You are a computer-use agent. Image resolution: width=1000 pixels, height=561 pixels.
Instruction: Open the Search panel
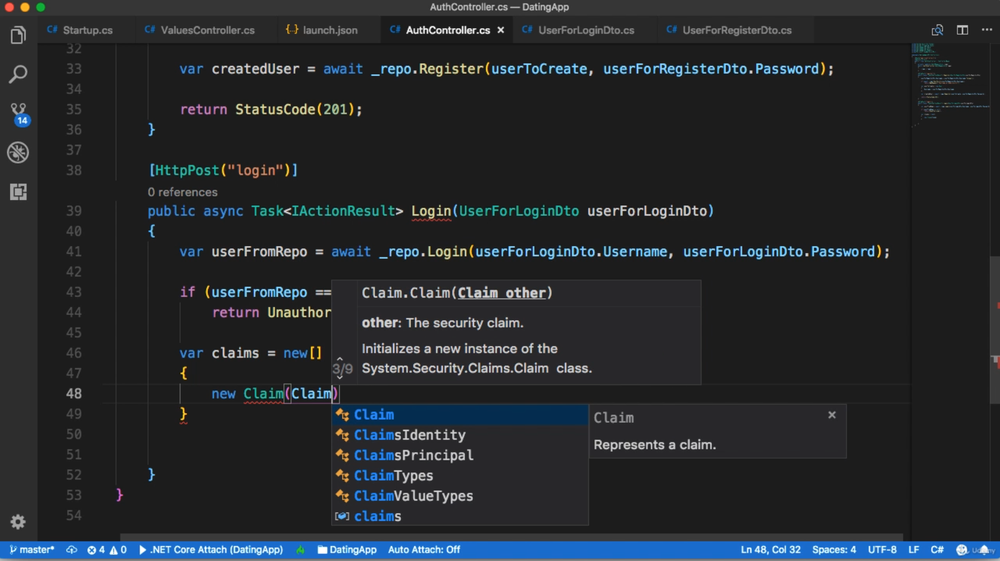pyautogui.click(x=18, y=74)
